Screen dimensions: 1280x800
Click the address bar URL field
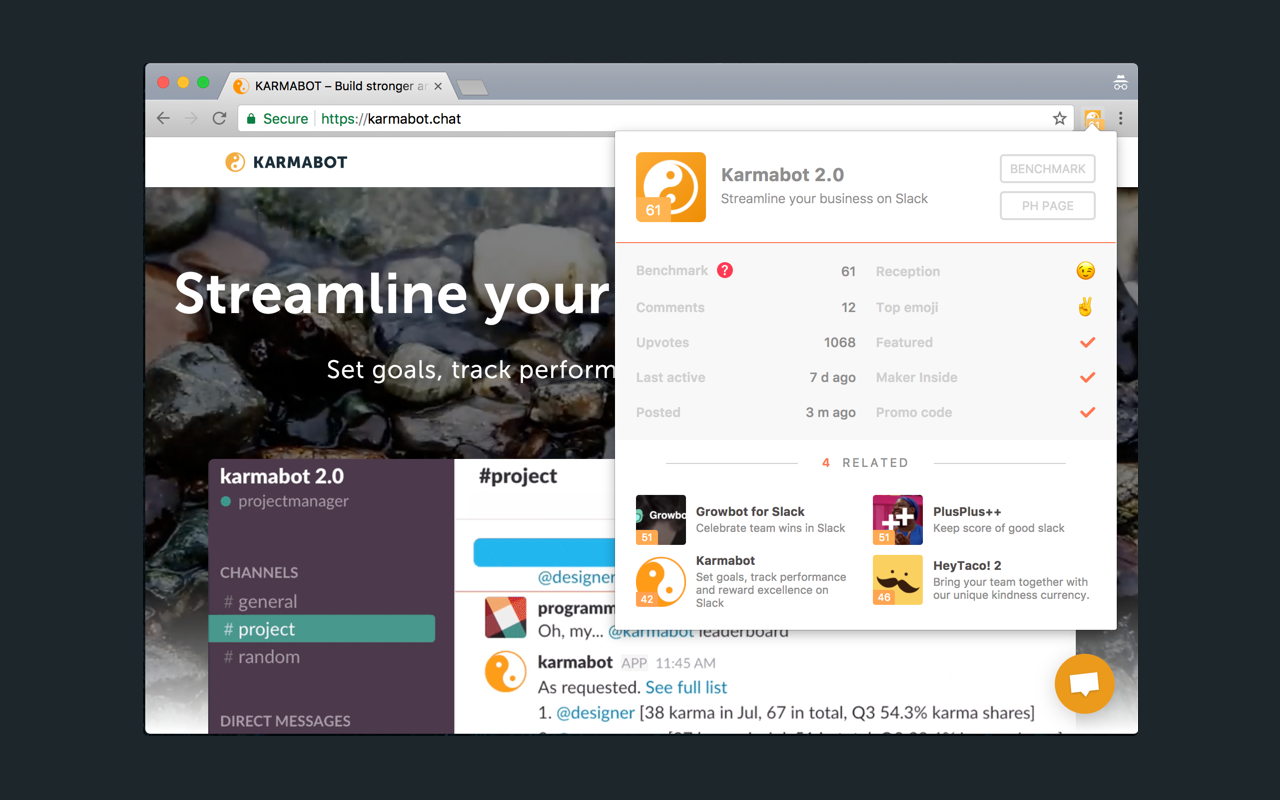(x=655, y=118)
